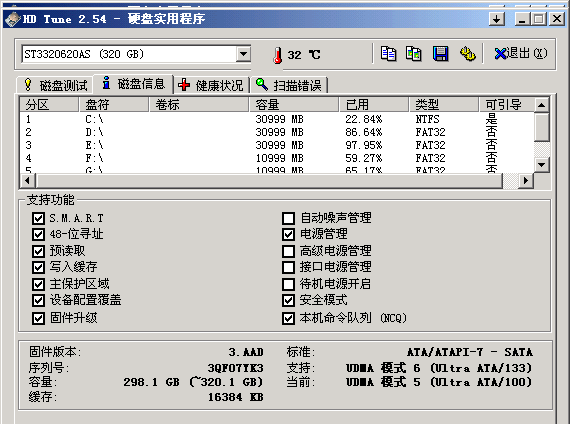Image resolution: width=570 pixels, height=424 pixels.
Task: Click the thermometer temperature icon
Action: [x=278, y=55]
